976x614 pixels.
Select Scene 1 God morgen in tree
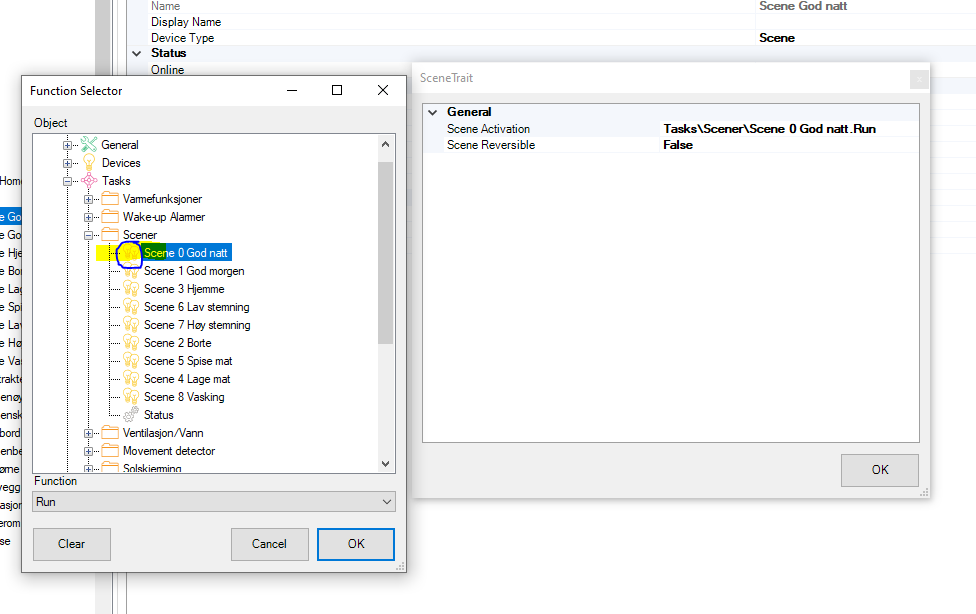pyautogui.click(x=194, y=271)
